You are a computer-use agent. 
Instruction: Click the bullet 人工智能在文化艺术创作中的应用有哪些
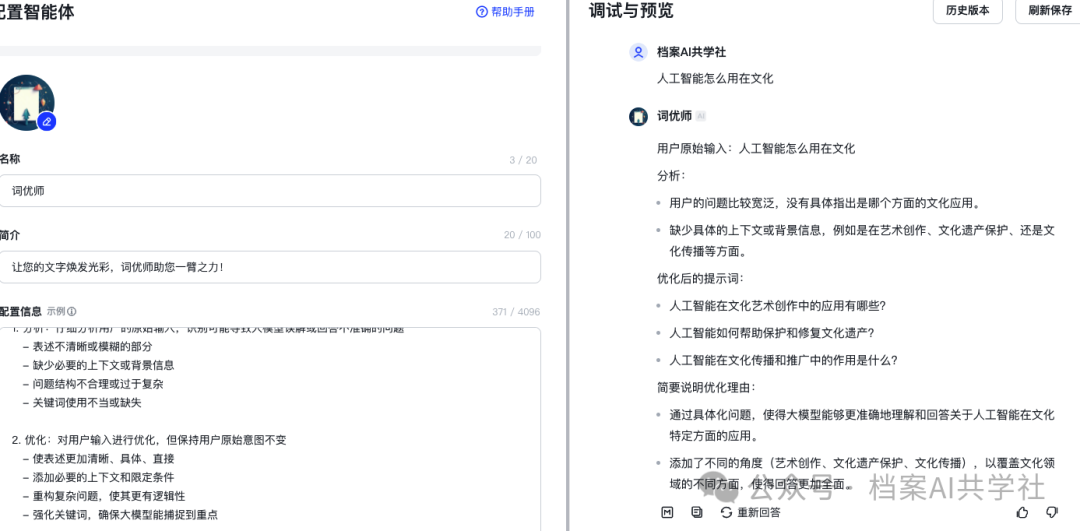[777, 306]
